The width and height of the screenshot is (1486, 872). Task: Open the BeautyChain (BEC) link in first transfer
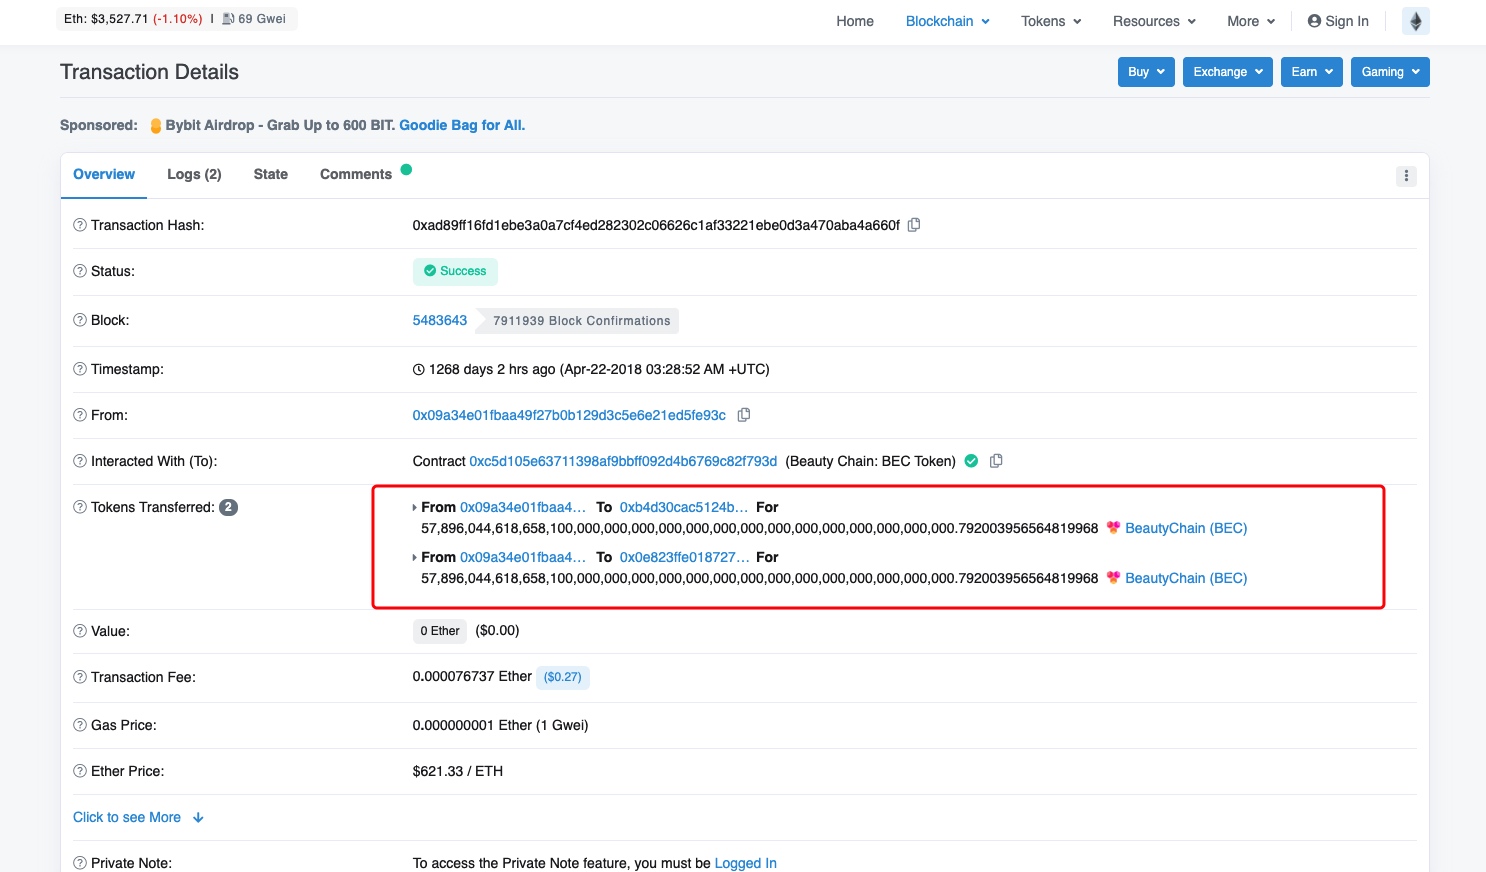(1186, 528)
